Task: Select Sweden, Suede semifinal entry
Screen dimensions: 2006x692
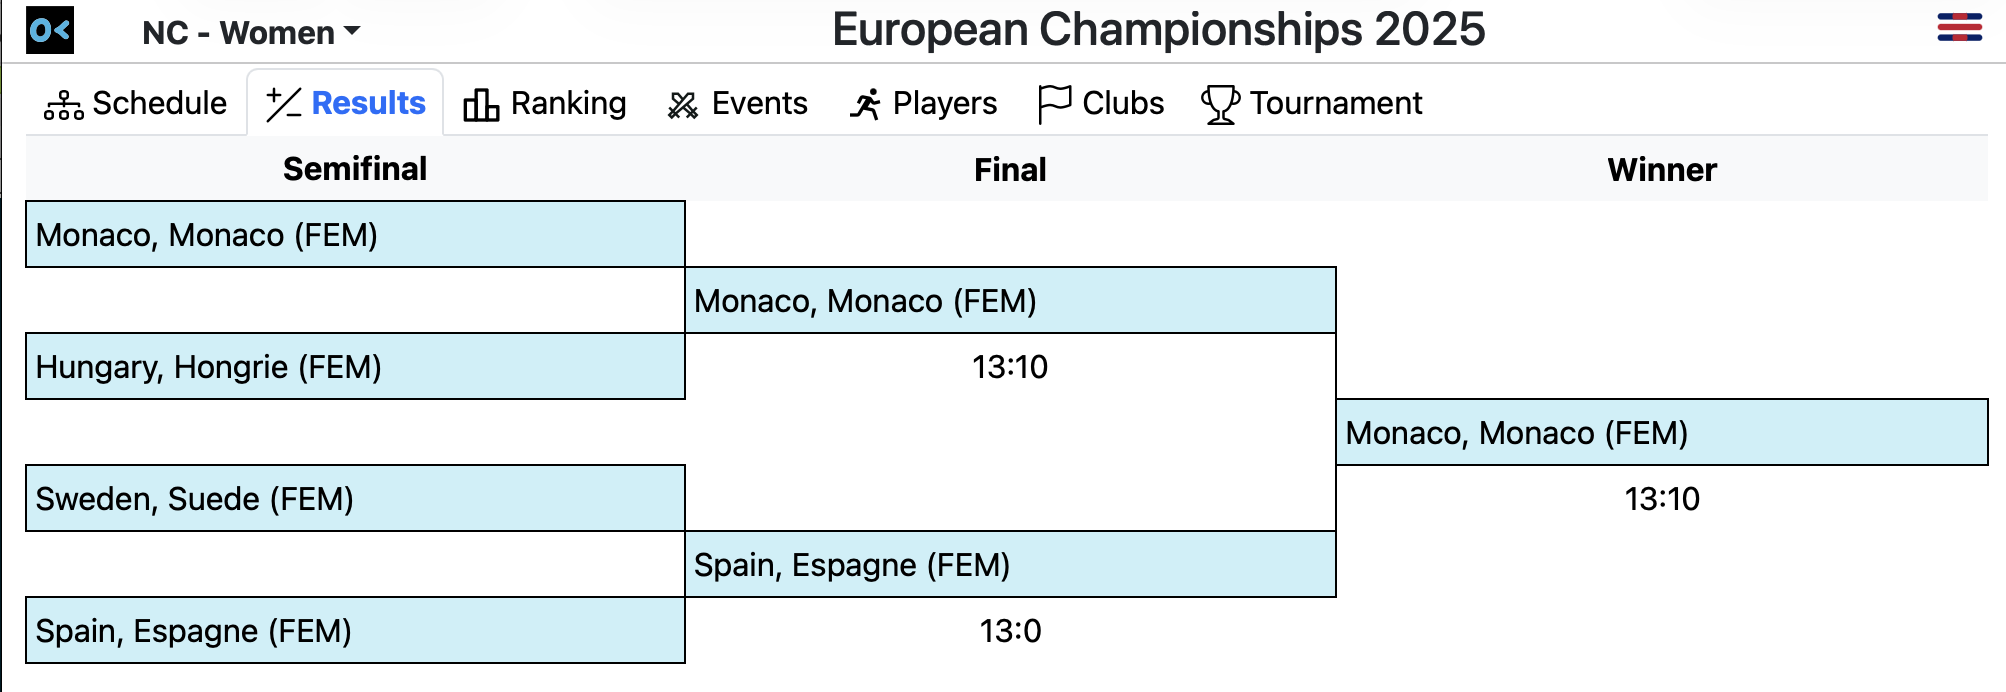Action: (355, 499)
